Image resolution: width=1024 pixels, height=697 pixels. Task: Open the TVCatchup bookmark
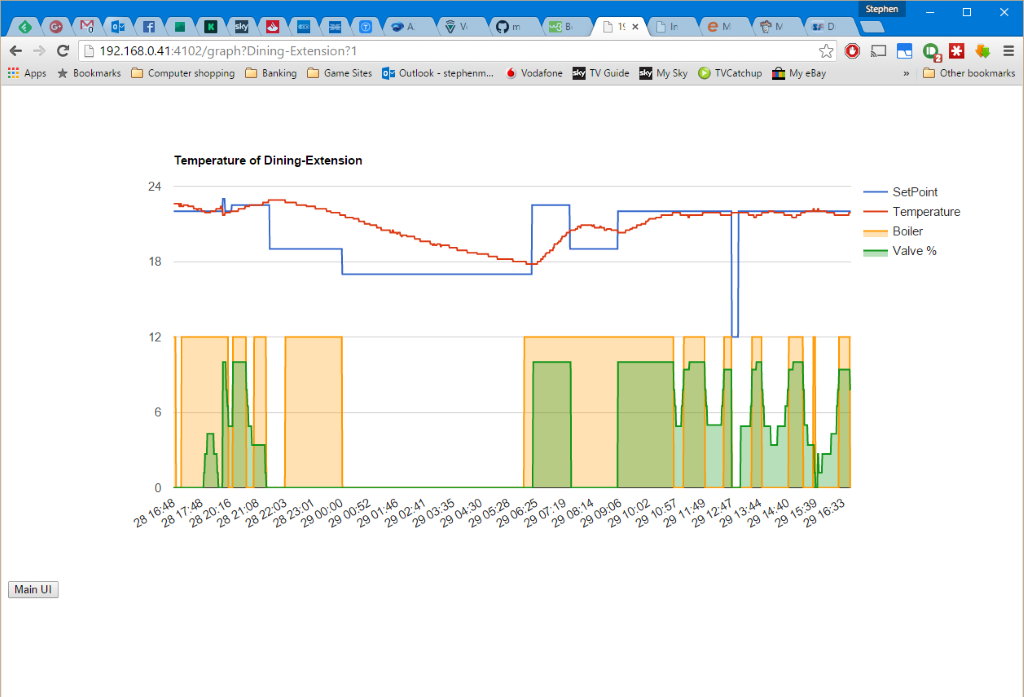(730, 73)
